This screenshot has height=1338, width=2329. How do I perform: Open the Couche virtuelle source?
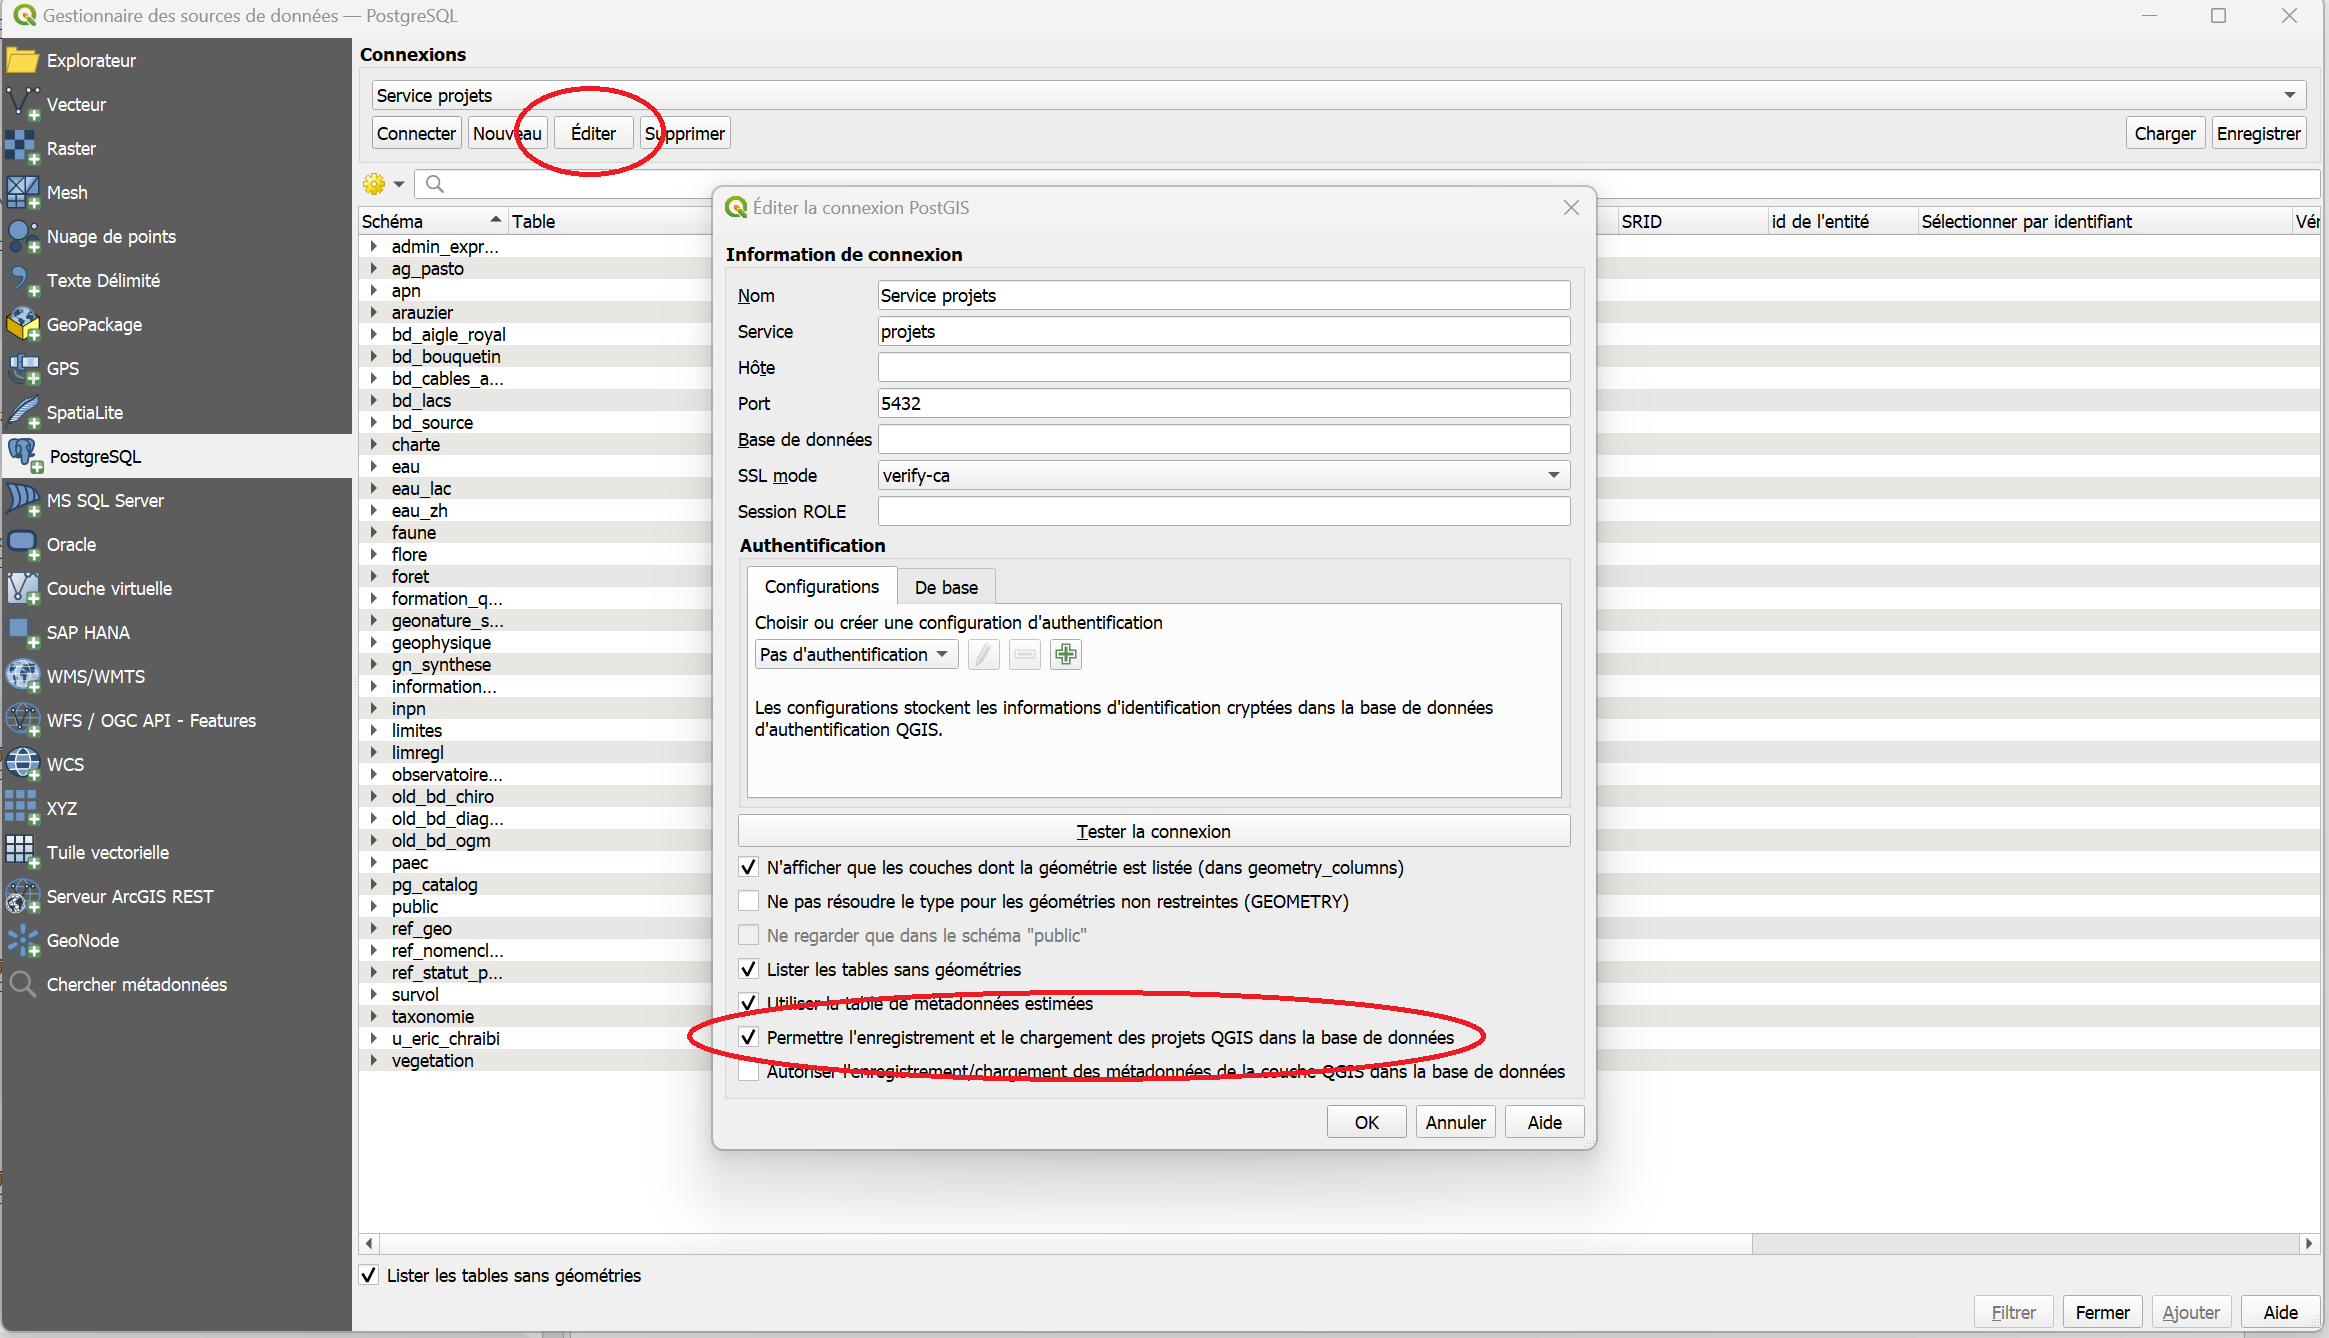click(176, 588)
